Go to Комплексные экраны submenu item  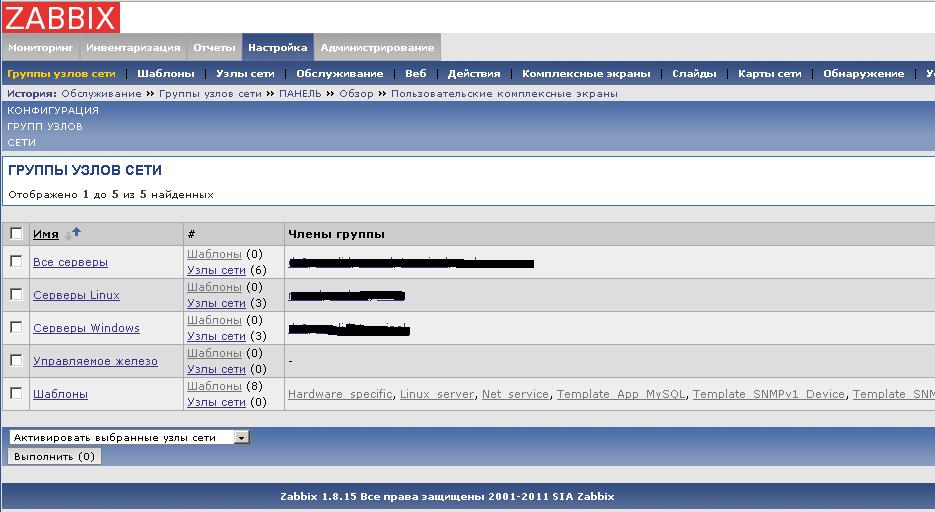pos(586,74)
